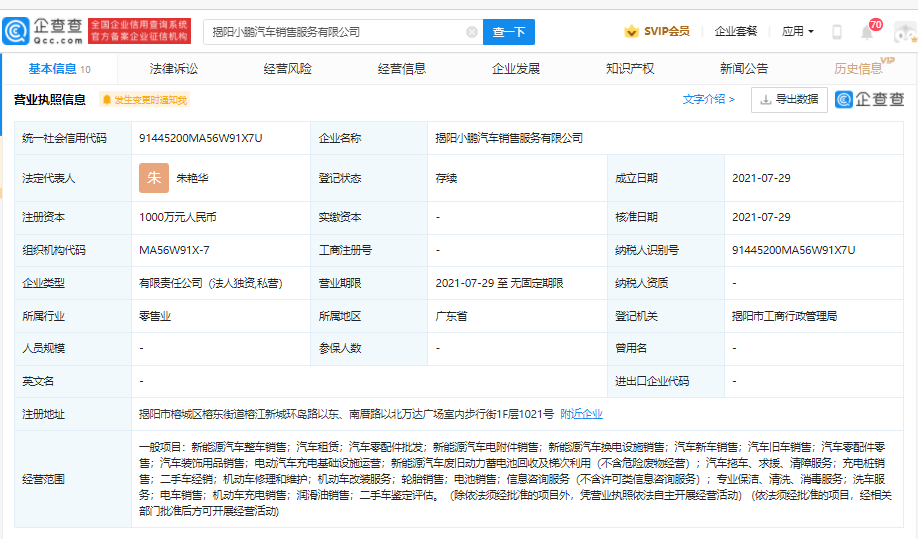
Task: Click 成立日期 value 2021-07-29
Action: click(761, 178)
